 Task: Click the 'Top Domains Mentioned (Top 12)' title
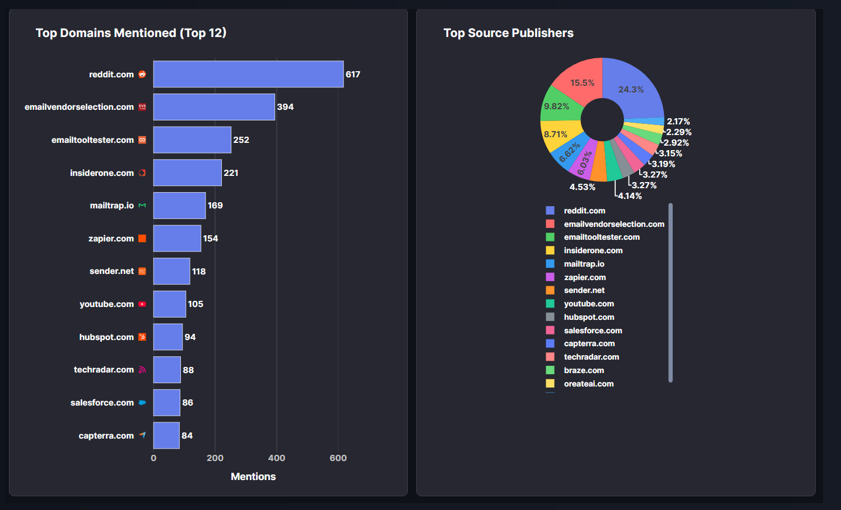click(x=131, y=33)
